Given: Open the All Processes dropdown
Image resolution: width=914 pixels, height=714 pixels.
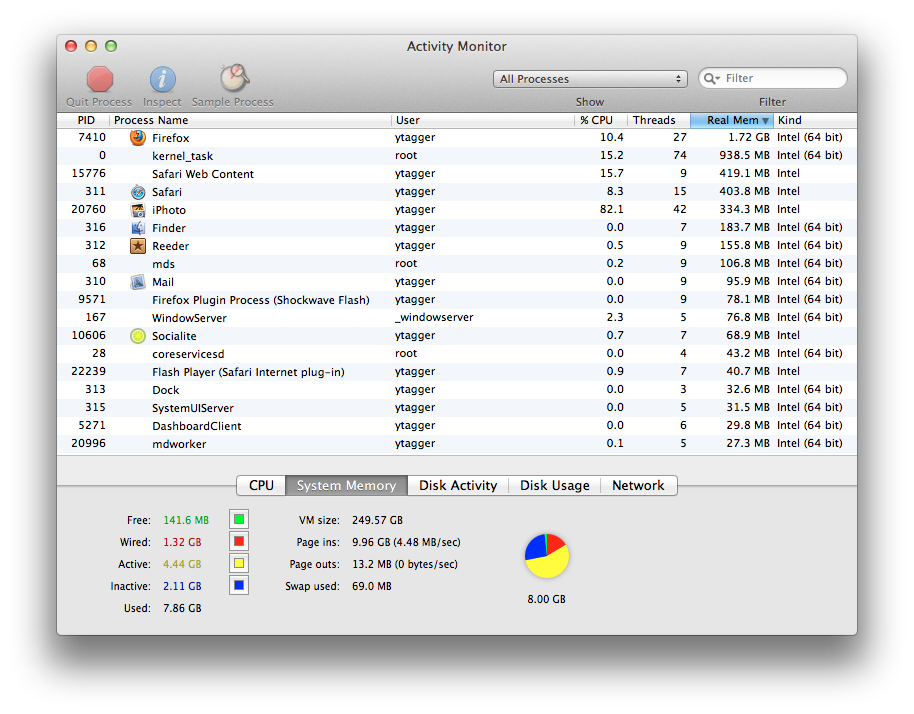Looking at the screenshot, I should 590,79.
